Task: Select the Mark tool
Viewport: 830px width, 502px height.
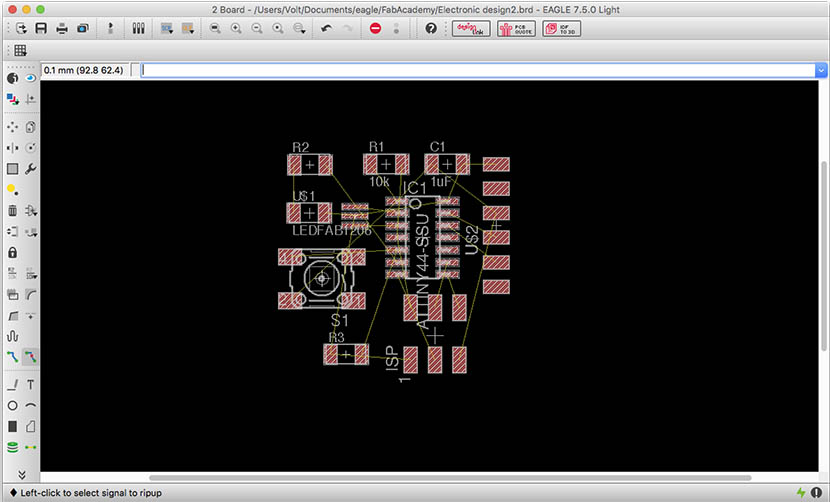Action: tap(31, 98)
